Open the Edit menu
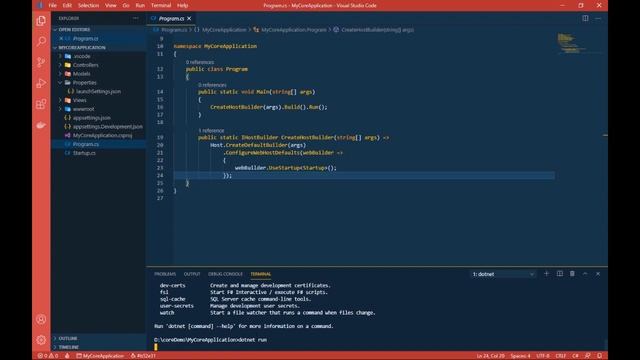The image size is (640, 360). (67, 5)
